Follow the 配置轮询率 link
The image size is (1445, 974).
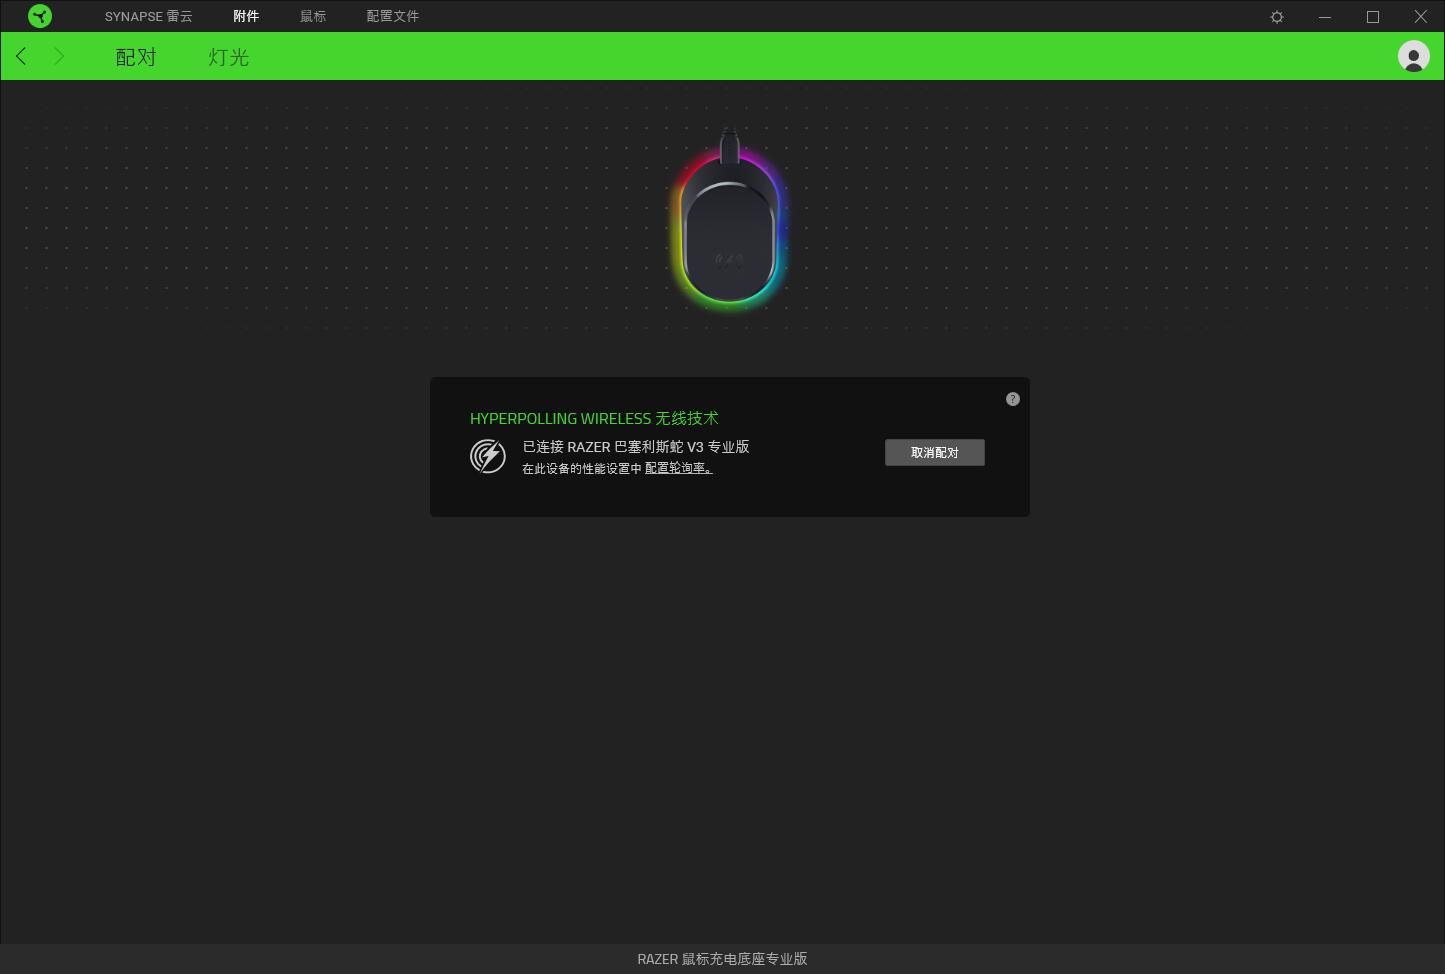679,468
